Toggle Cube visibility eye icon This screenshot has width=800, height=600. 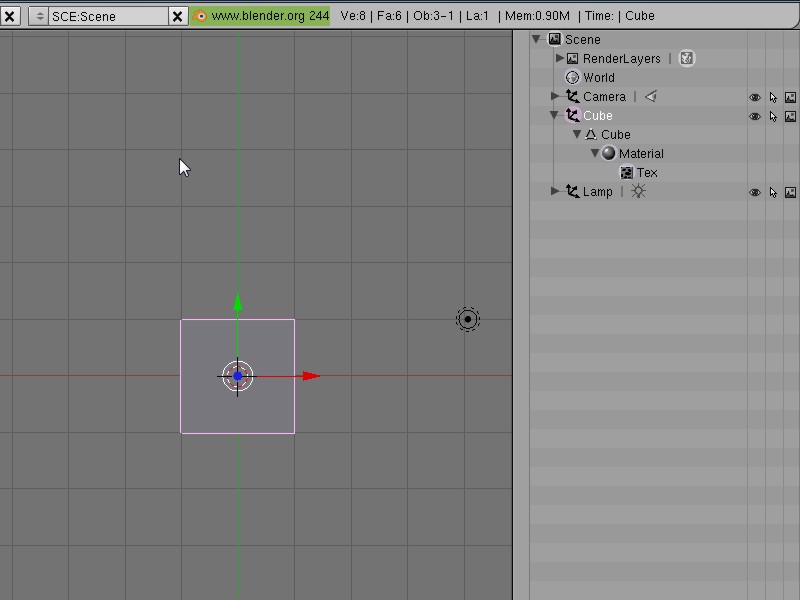[755, 116]
